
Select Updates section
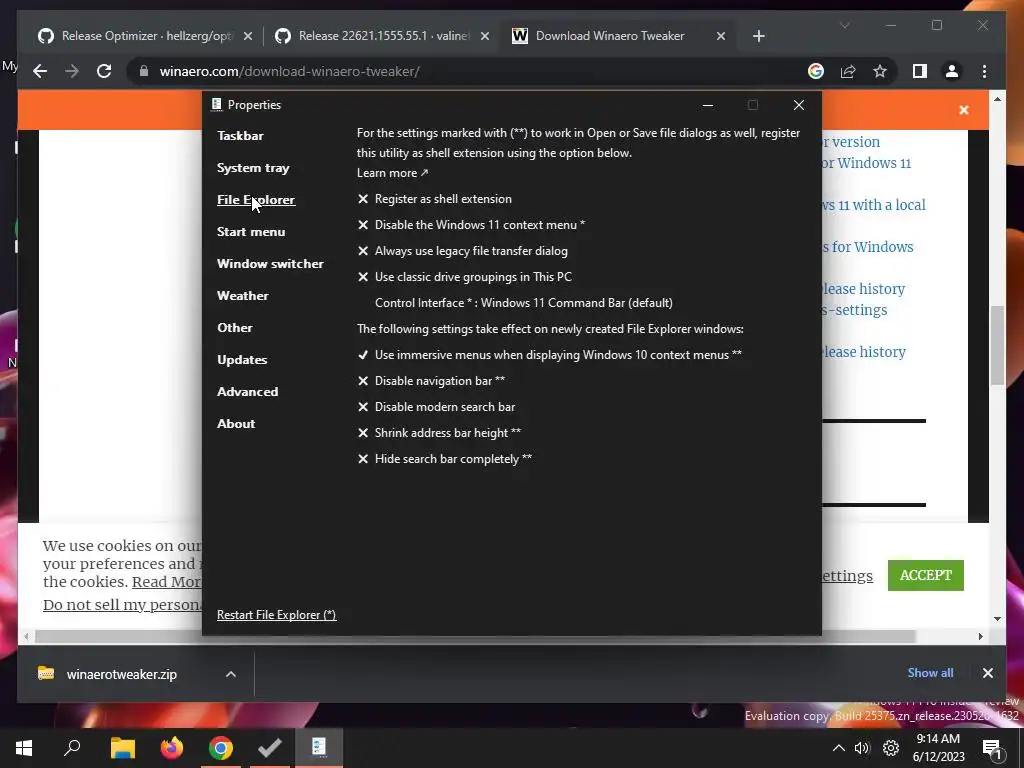pos(242,360)
